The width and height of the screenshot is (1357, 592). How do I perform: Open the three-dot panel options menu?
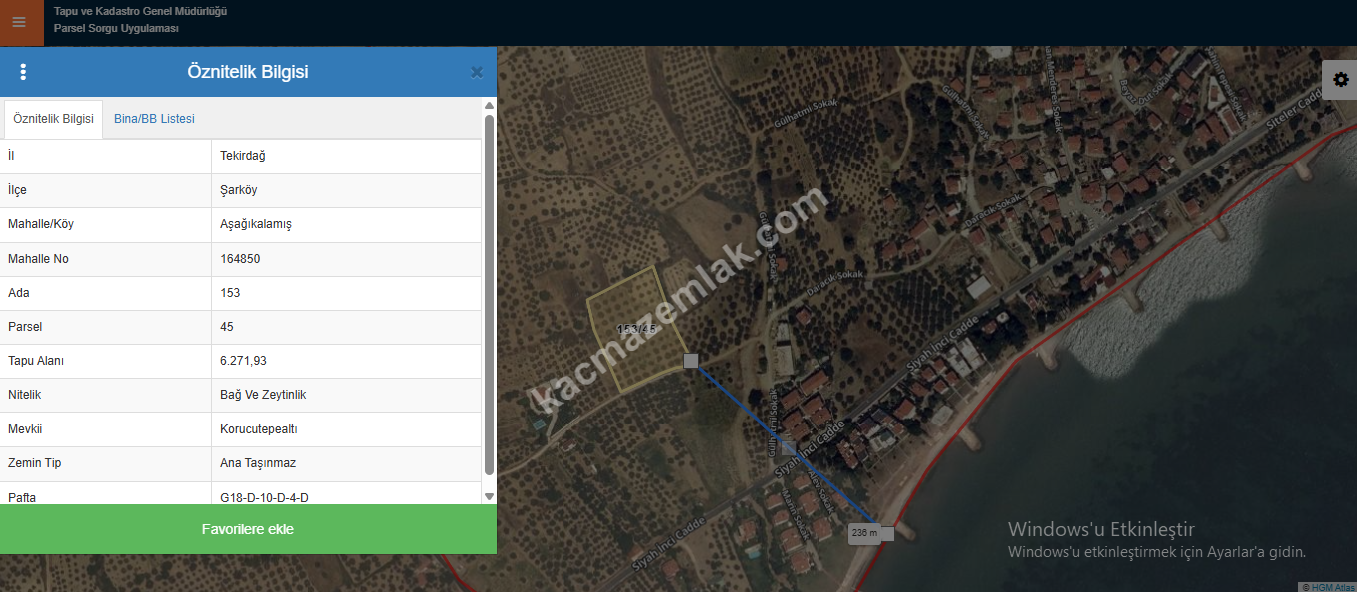(24, 72)
